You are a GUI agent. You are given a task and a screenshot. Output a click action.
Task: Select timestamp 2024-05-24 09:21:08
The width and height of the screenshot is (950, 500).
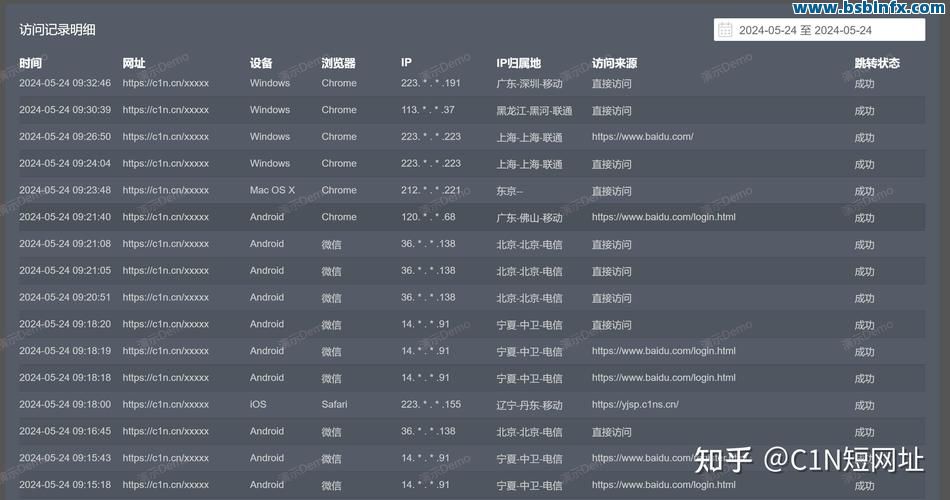point(65,244)
